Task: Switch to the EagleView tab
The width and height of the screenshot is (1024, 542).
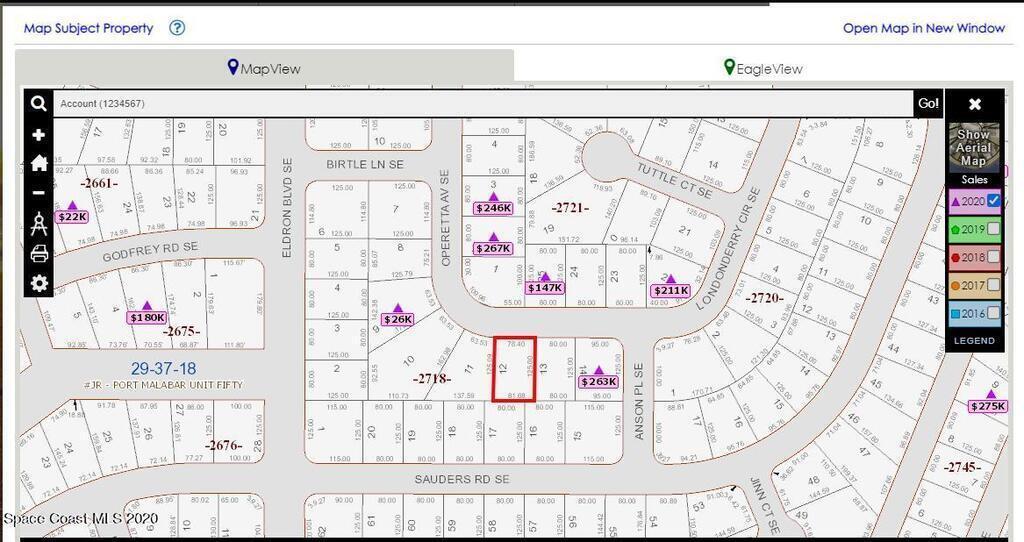Action: (x=763, y=68)
